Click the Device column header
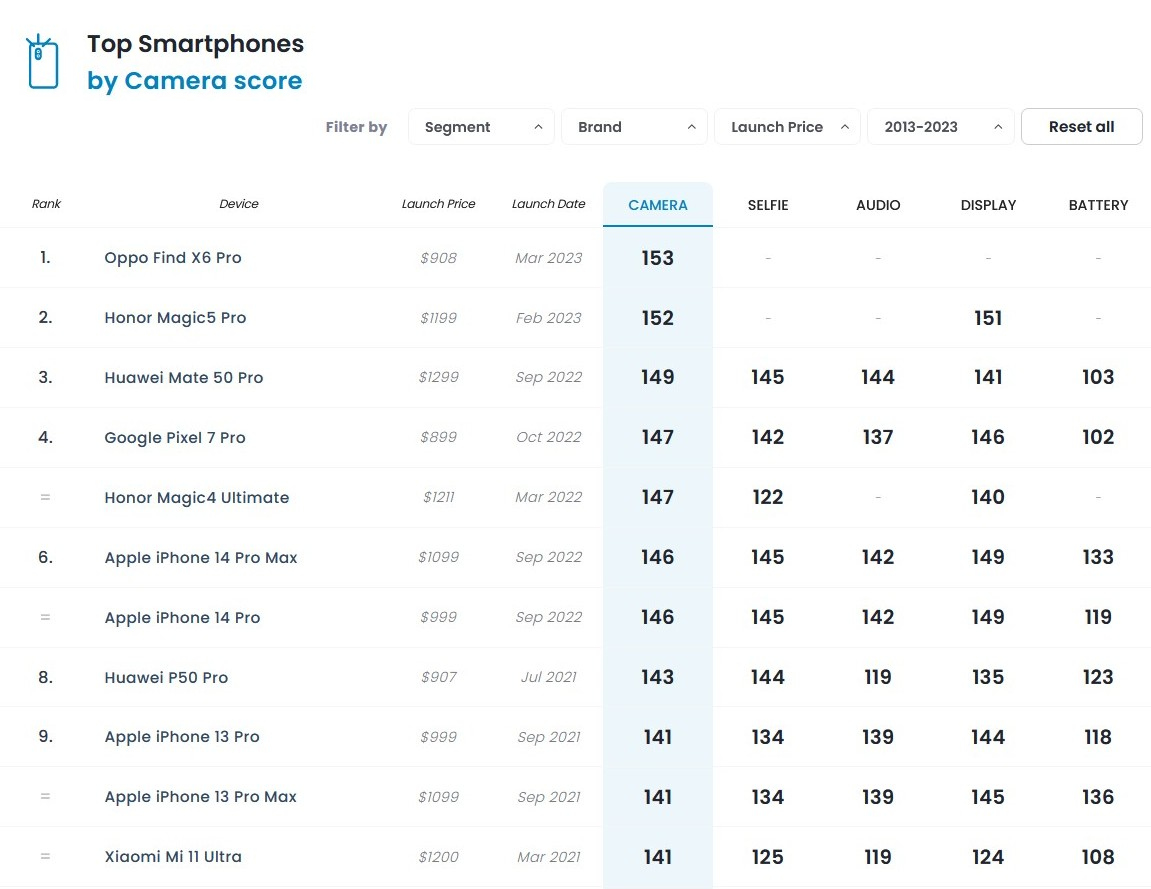Image resolution: width=1151 pixels, height=889 pixels. click(x=239, y=204)
